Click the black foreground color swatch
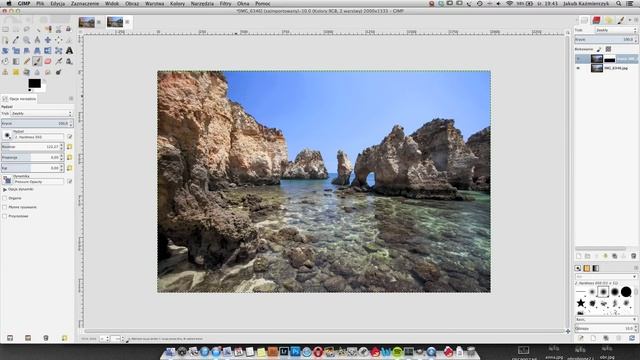640x360 pixels. (34, 83)
